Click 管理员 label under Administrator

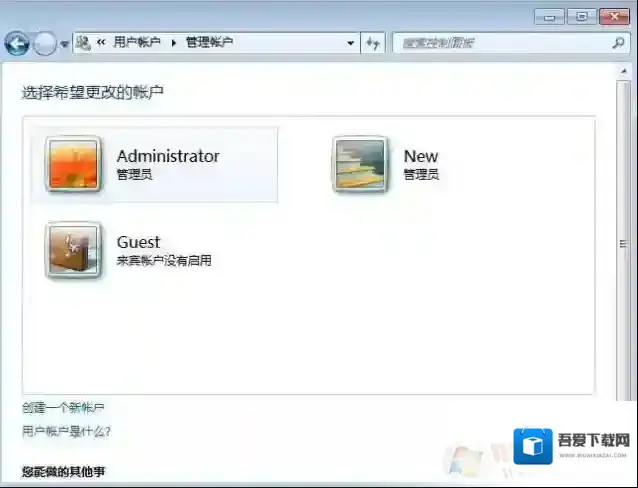pyautogui.click(x=135, y=175)
